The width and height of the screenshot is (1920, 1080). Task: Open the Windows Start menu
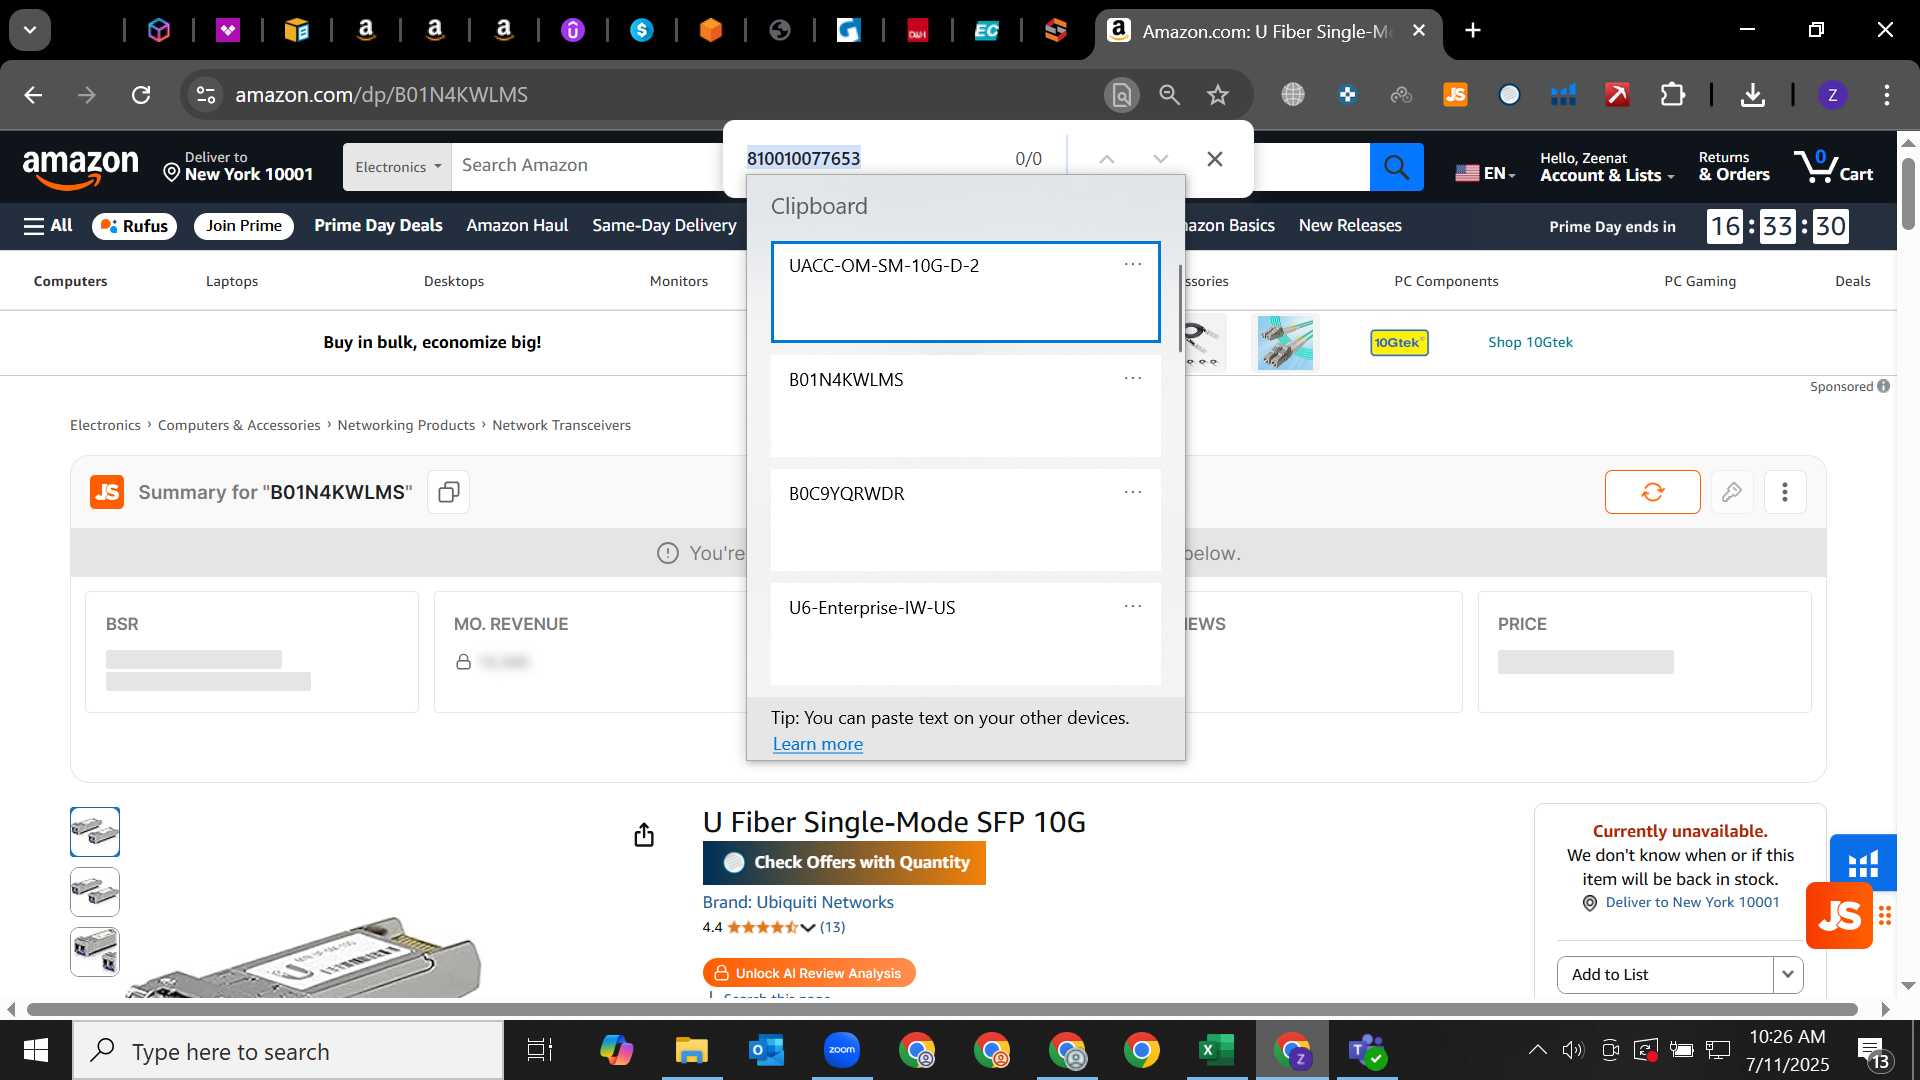click(36, 1050)
